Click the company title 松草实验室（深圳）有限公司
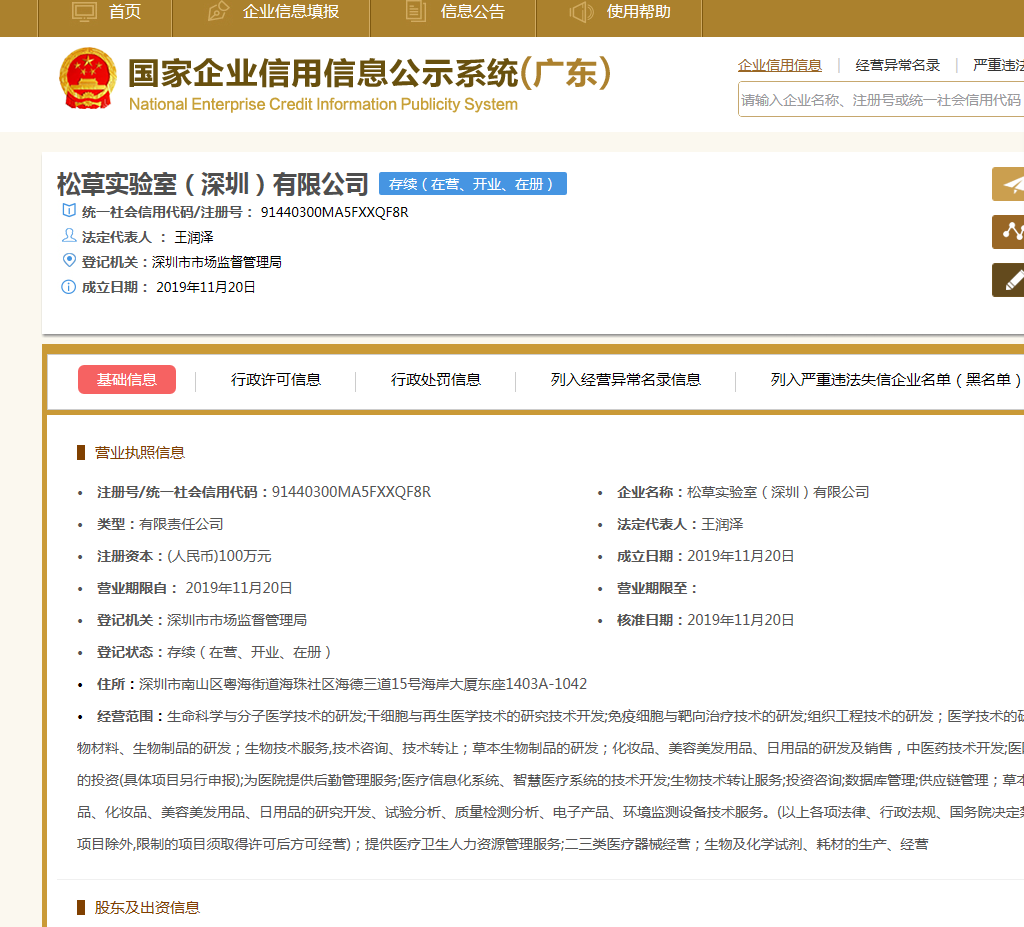This screenshot has width=1024, height=927. point(213,184)
